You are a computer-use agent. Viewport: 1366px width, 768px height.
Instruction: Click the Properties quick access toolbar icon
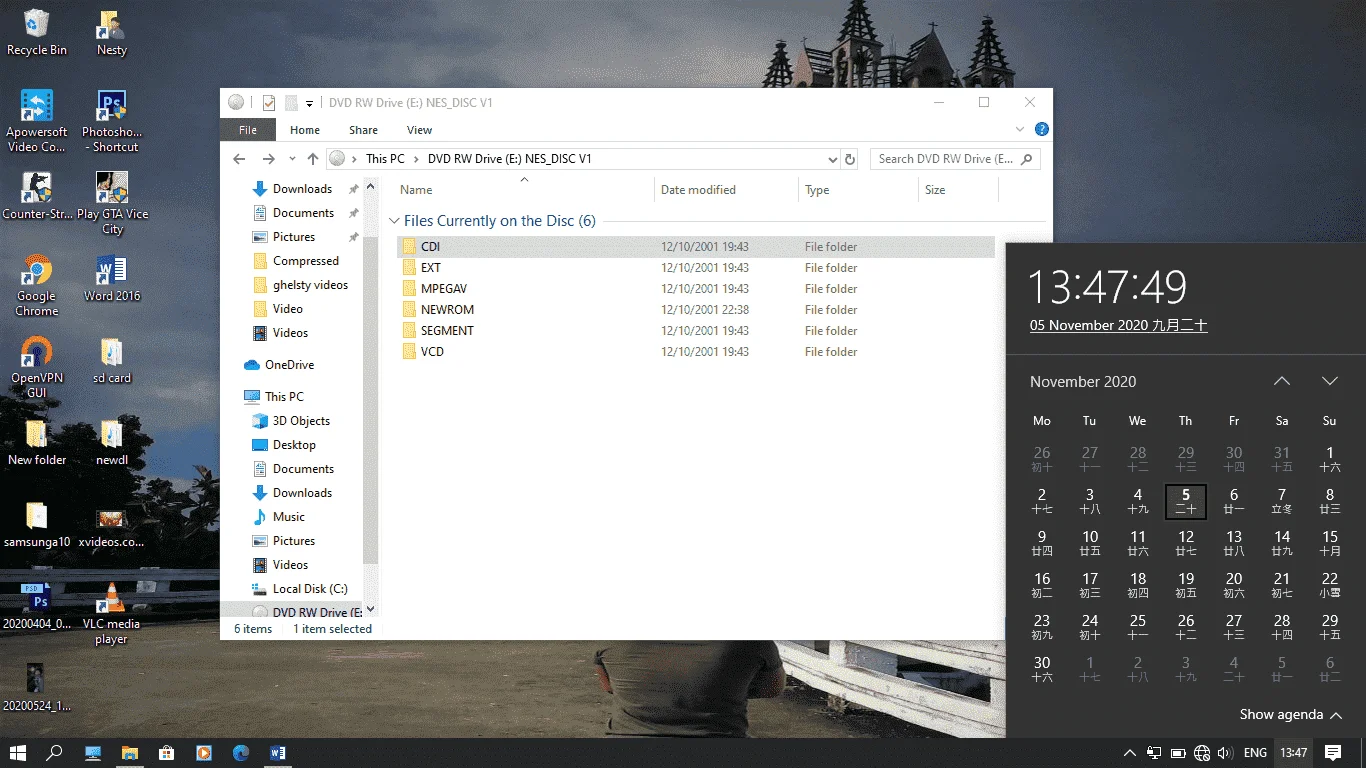268,102
